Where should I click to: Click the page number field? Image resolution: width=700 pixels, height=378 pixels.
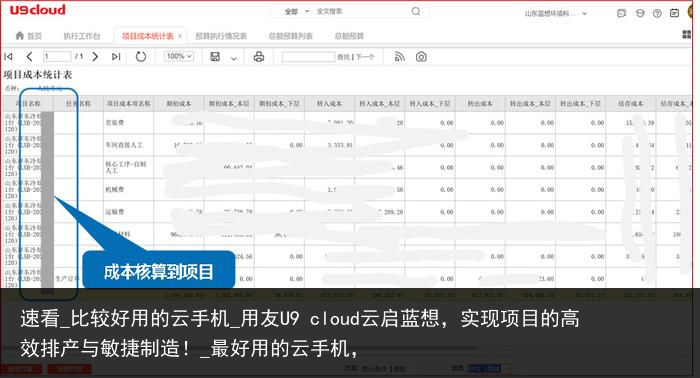pyautogui.click(x=57, y=57)
